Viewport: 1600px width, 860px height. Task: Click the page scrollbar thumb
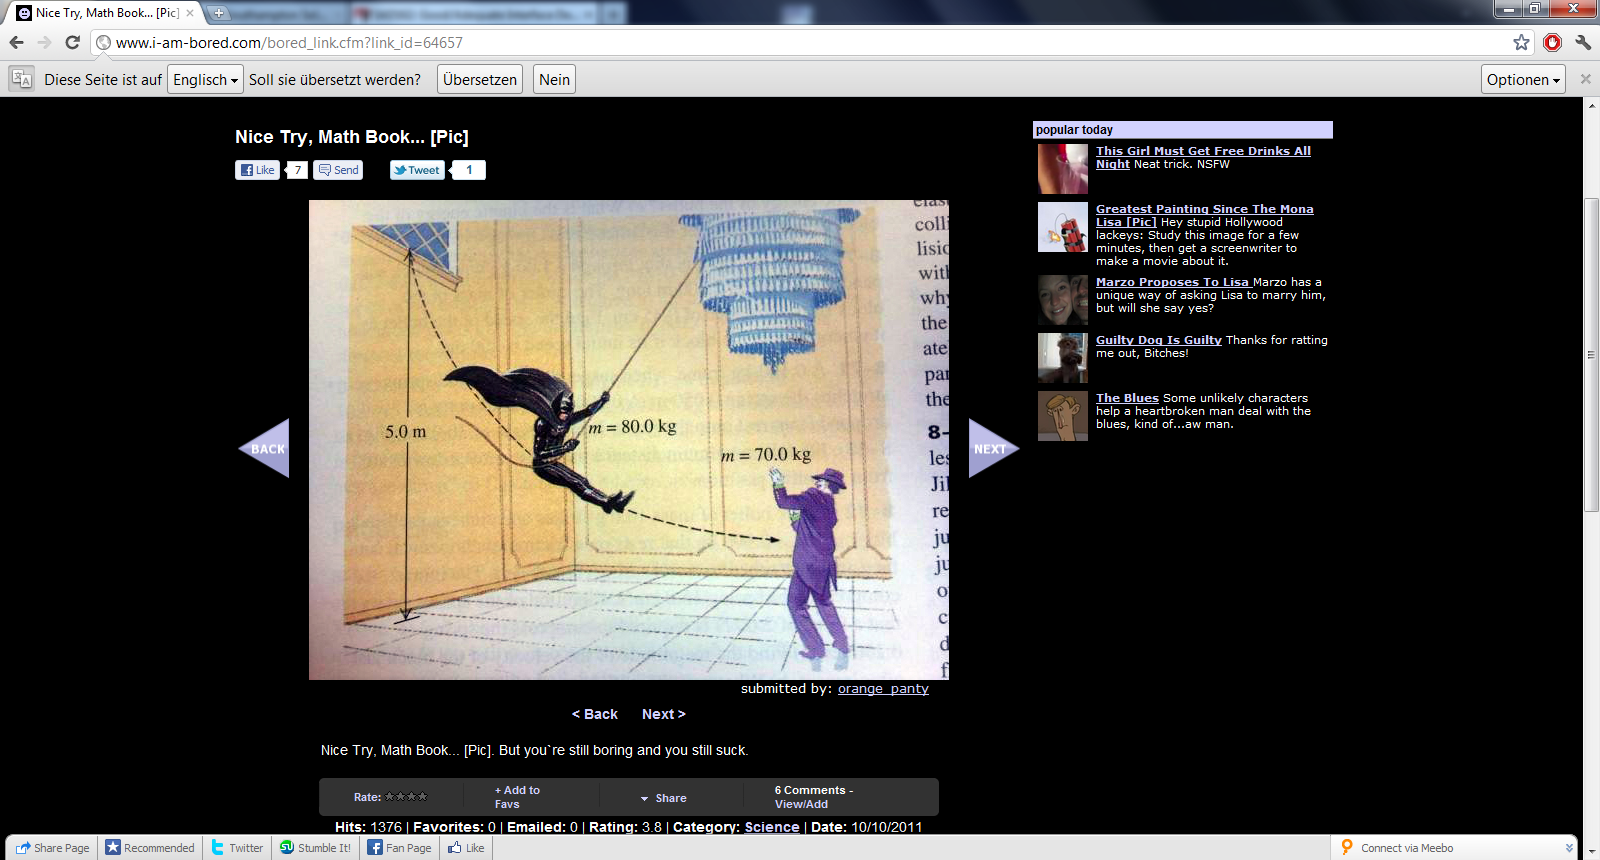click(1591, 355)
